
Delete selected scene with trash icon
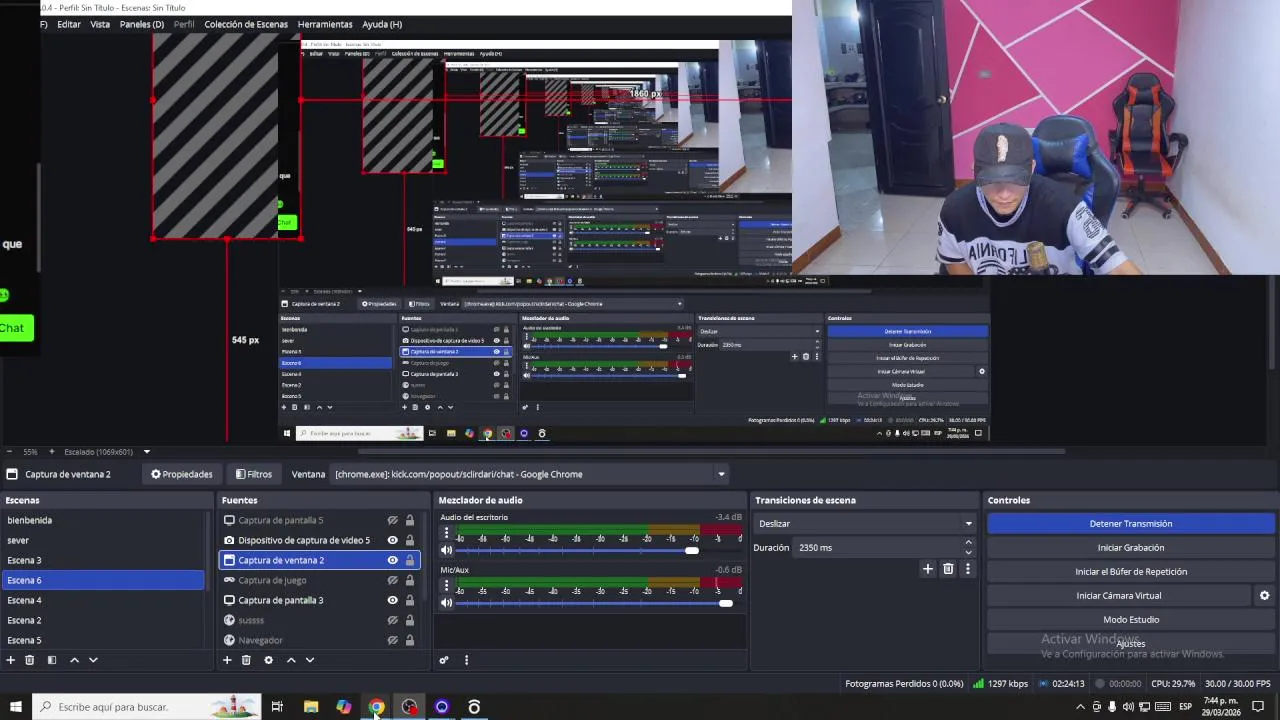(x=30, y=660)
